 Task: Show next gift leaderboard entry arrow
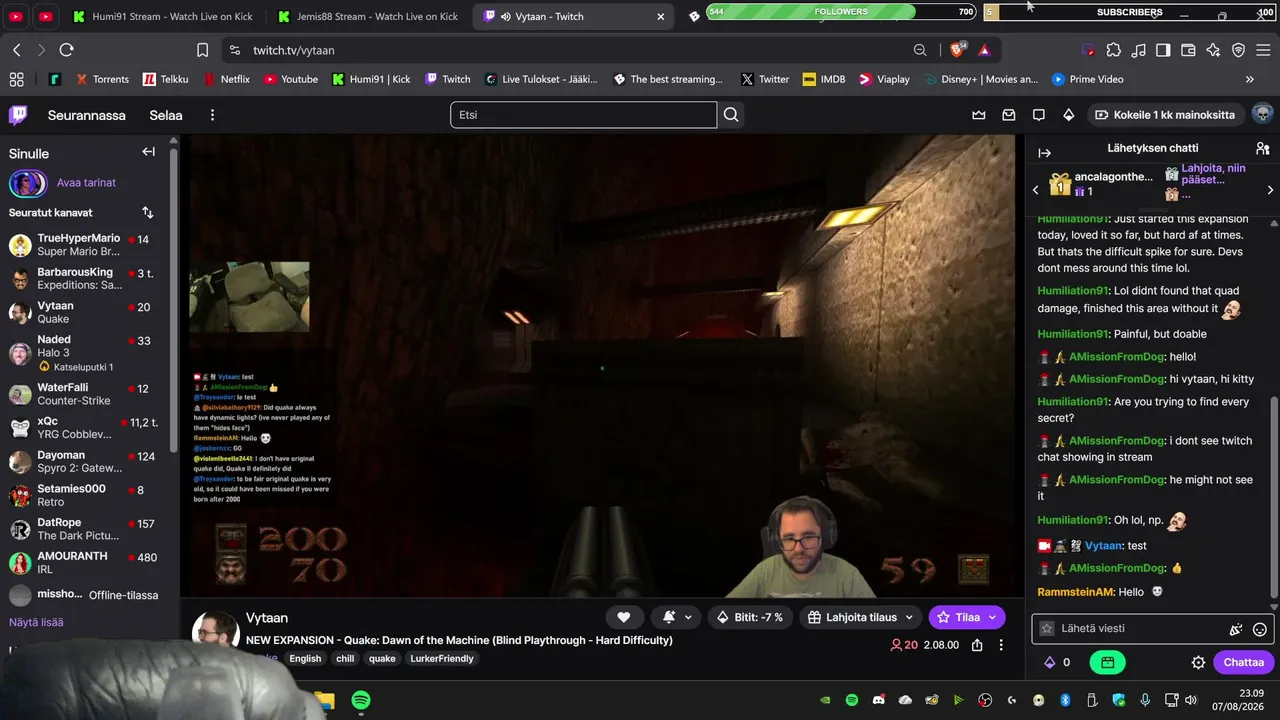pos(1270,190)
